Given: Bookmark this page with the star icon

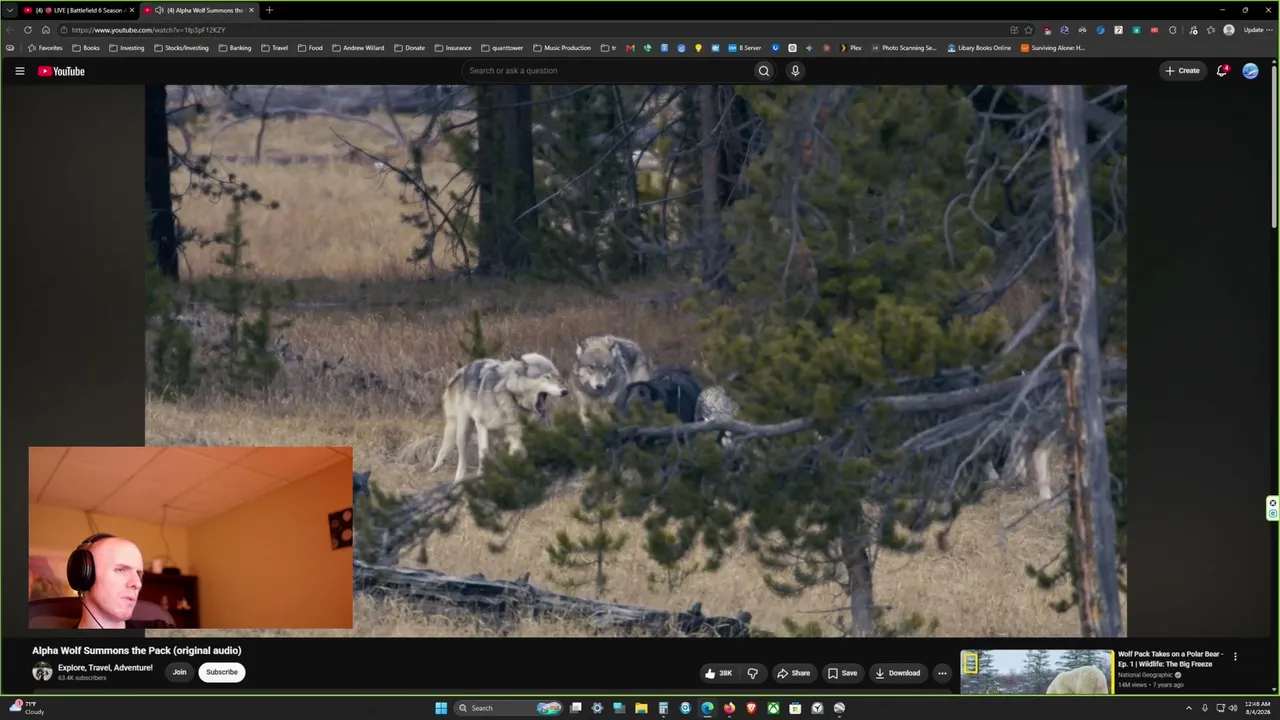Looking at the screenshot, I should (1028, 30).
